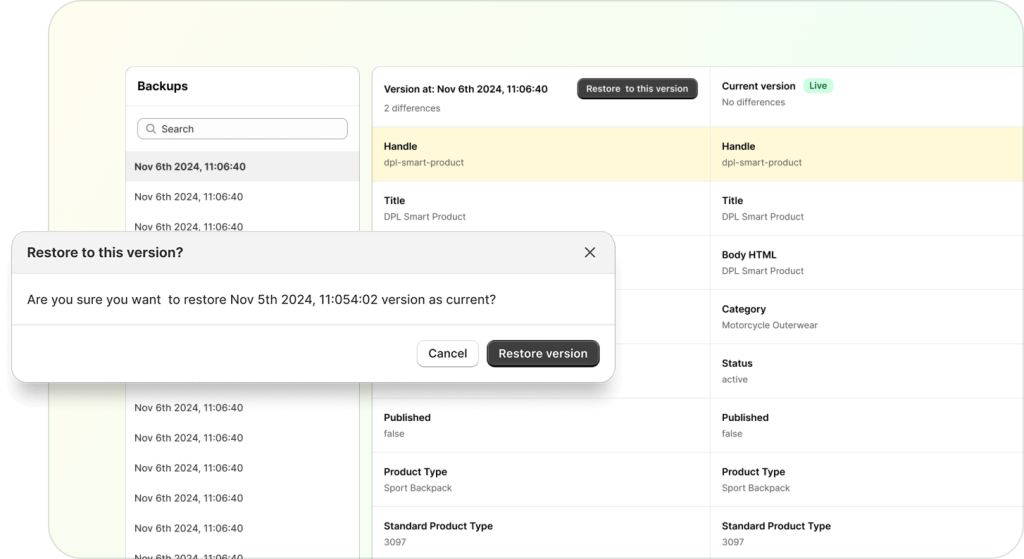Viewport: 1024px width, 559px height.
Task: Select the highlighted backup entry at top
Action: click(x=190, y=167)
